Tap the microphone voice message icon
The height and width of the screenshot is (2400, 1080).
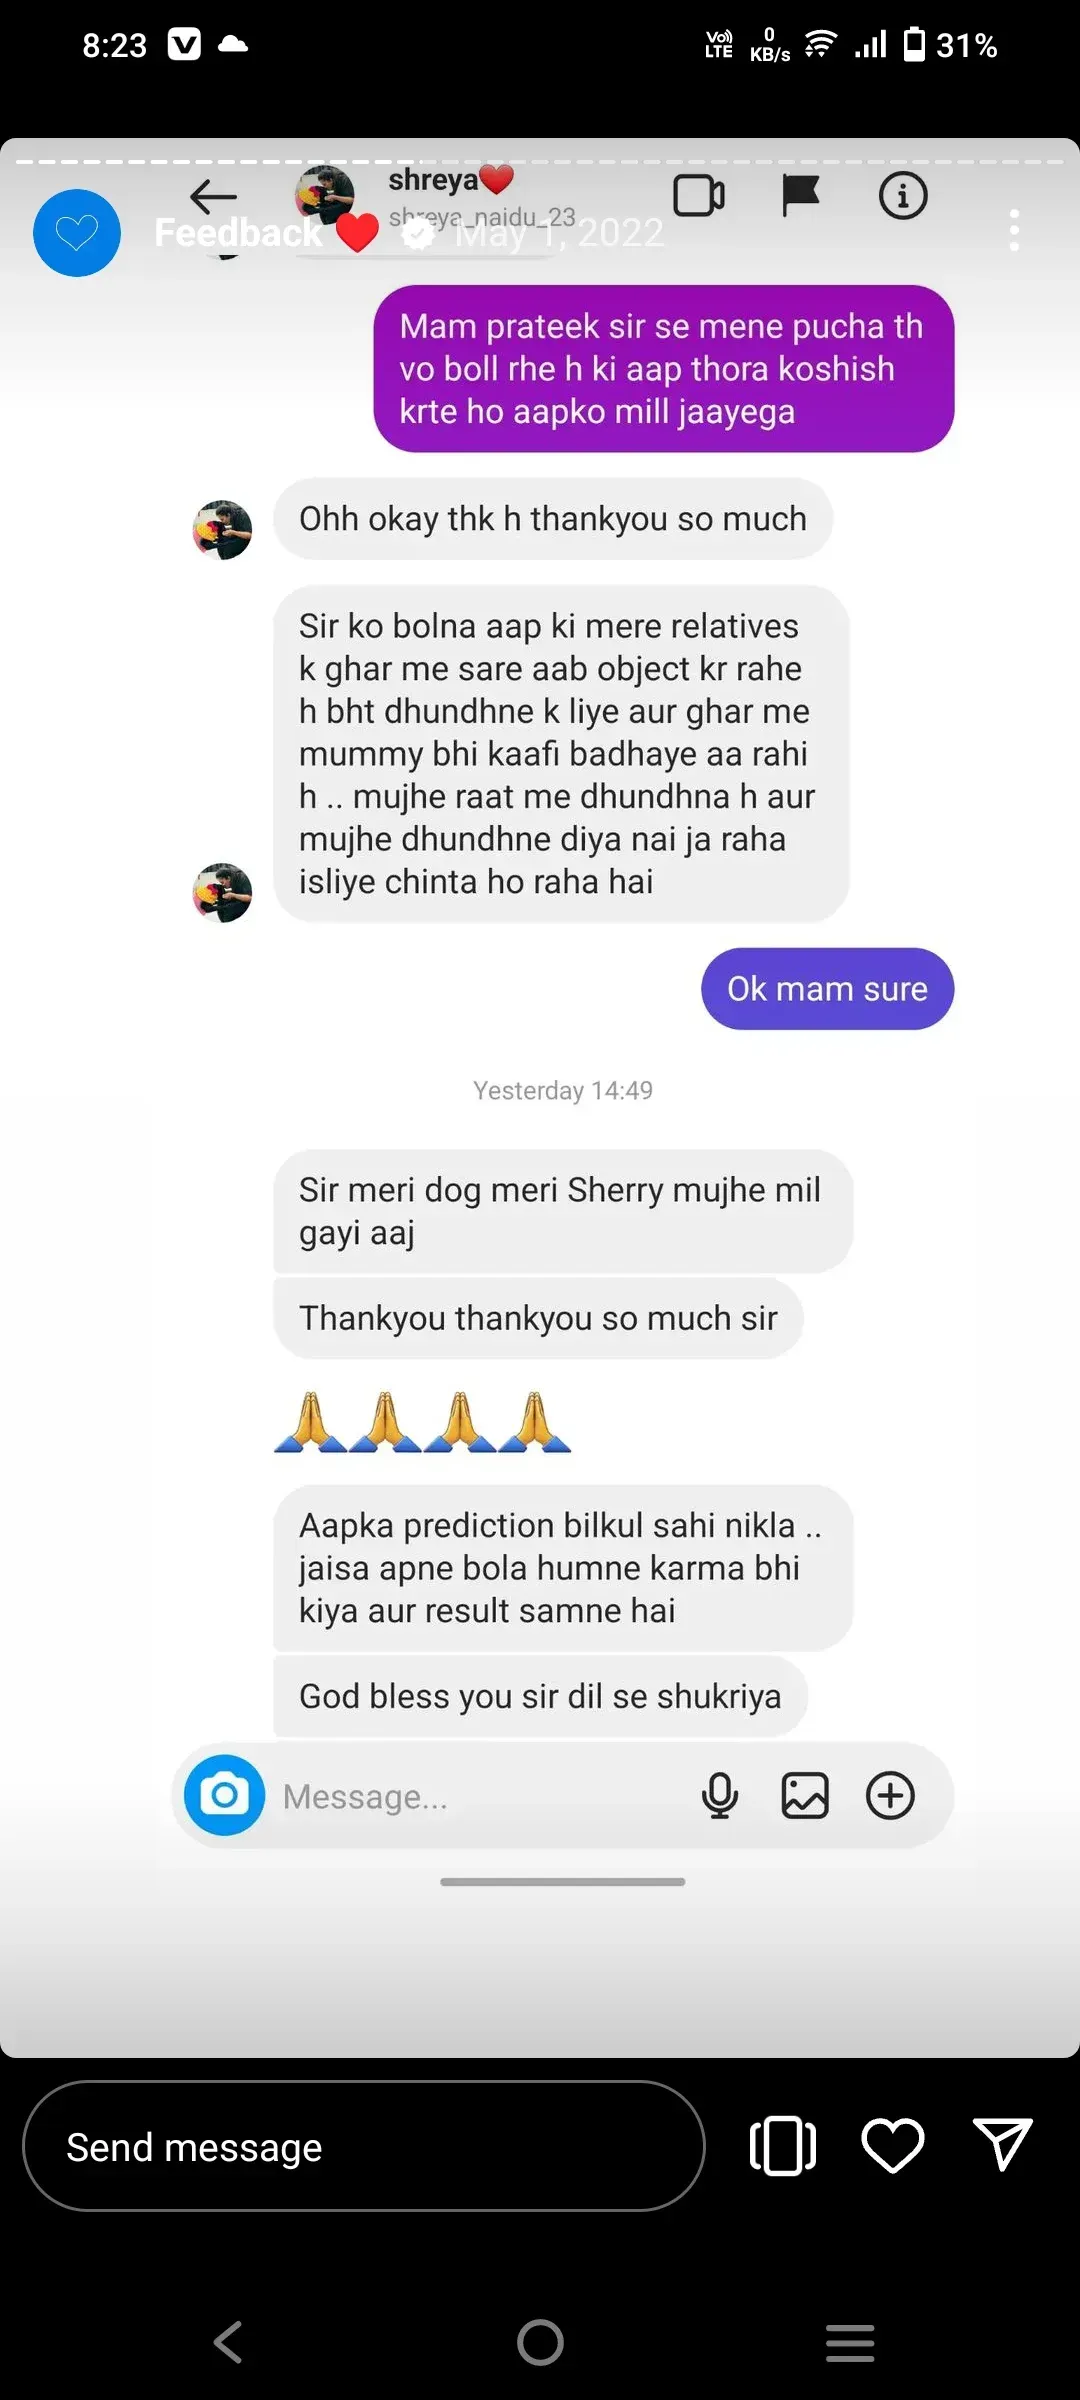(x=720, y=1796)
